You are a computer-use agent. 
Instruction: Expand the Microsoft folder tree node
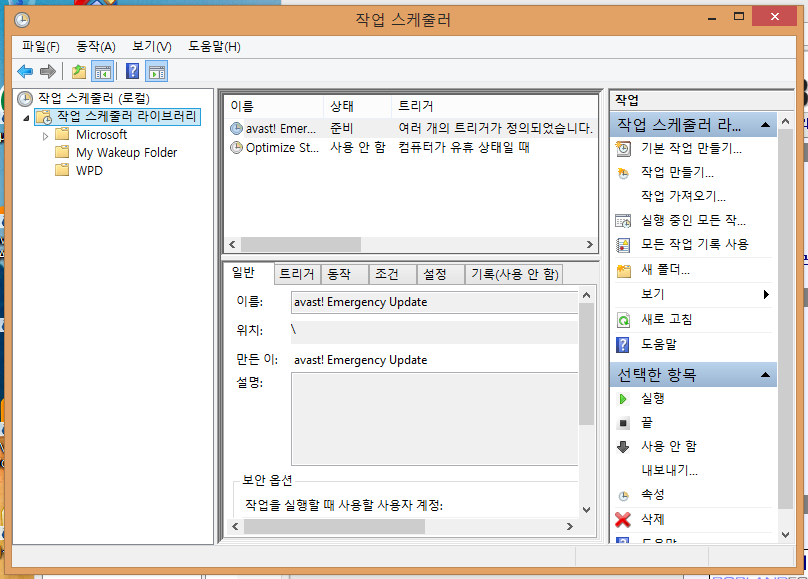point(46,135)
